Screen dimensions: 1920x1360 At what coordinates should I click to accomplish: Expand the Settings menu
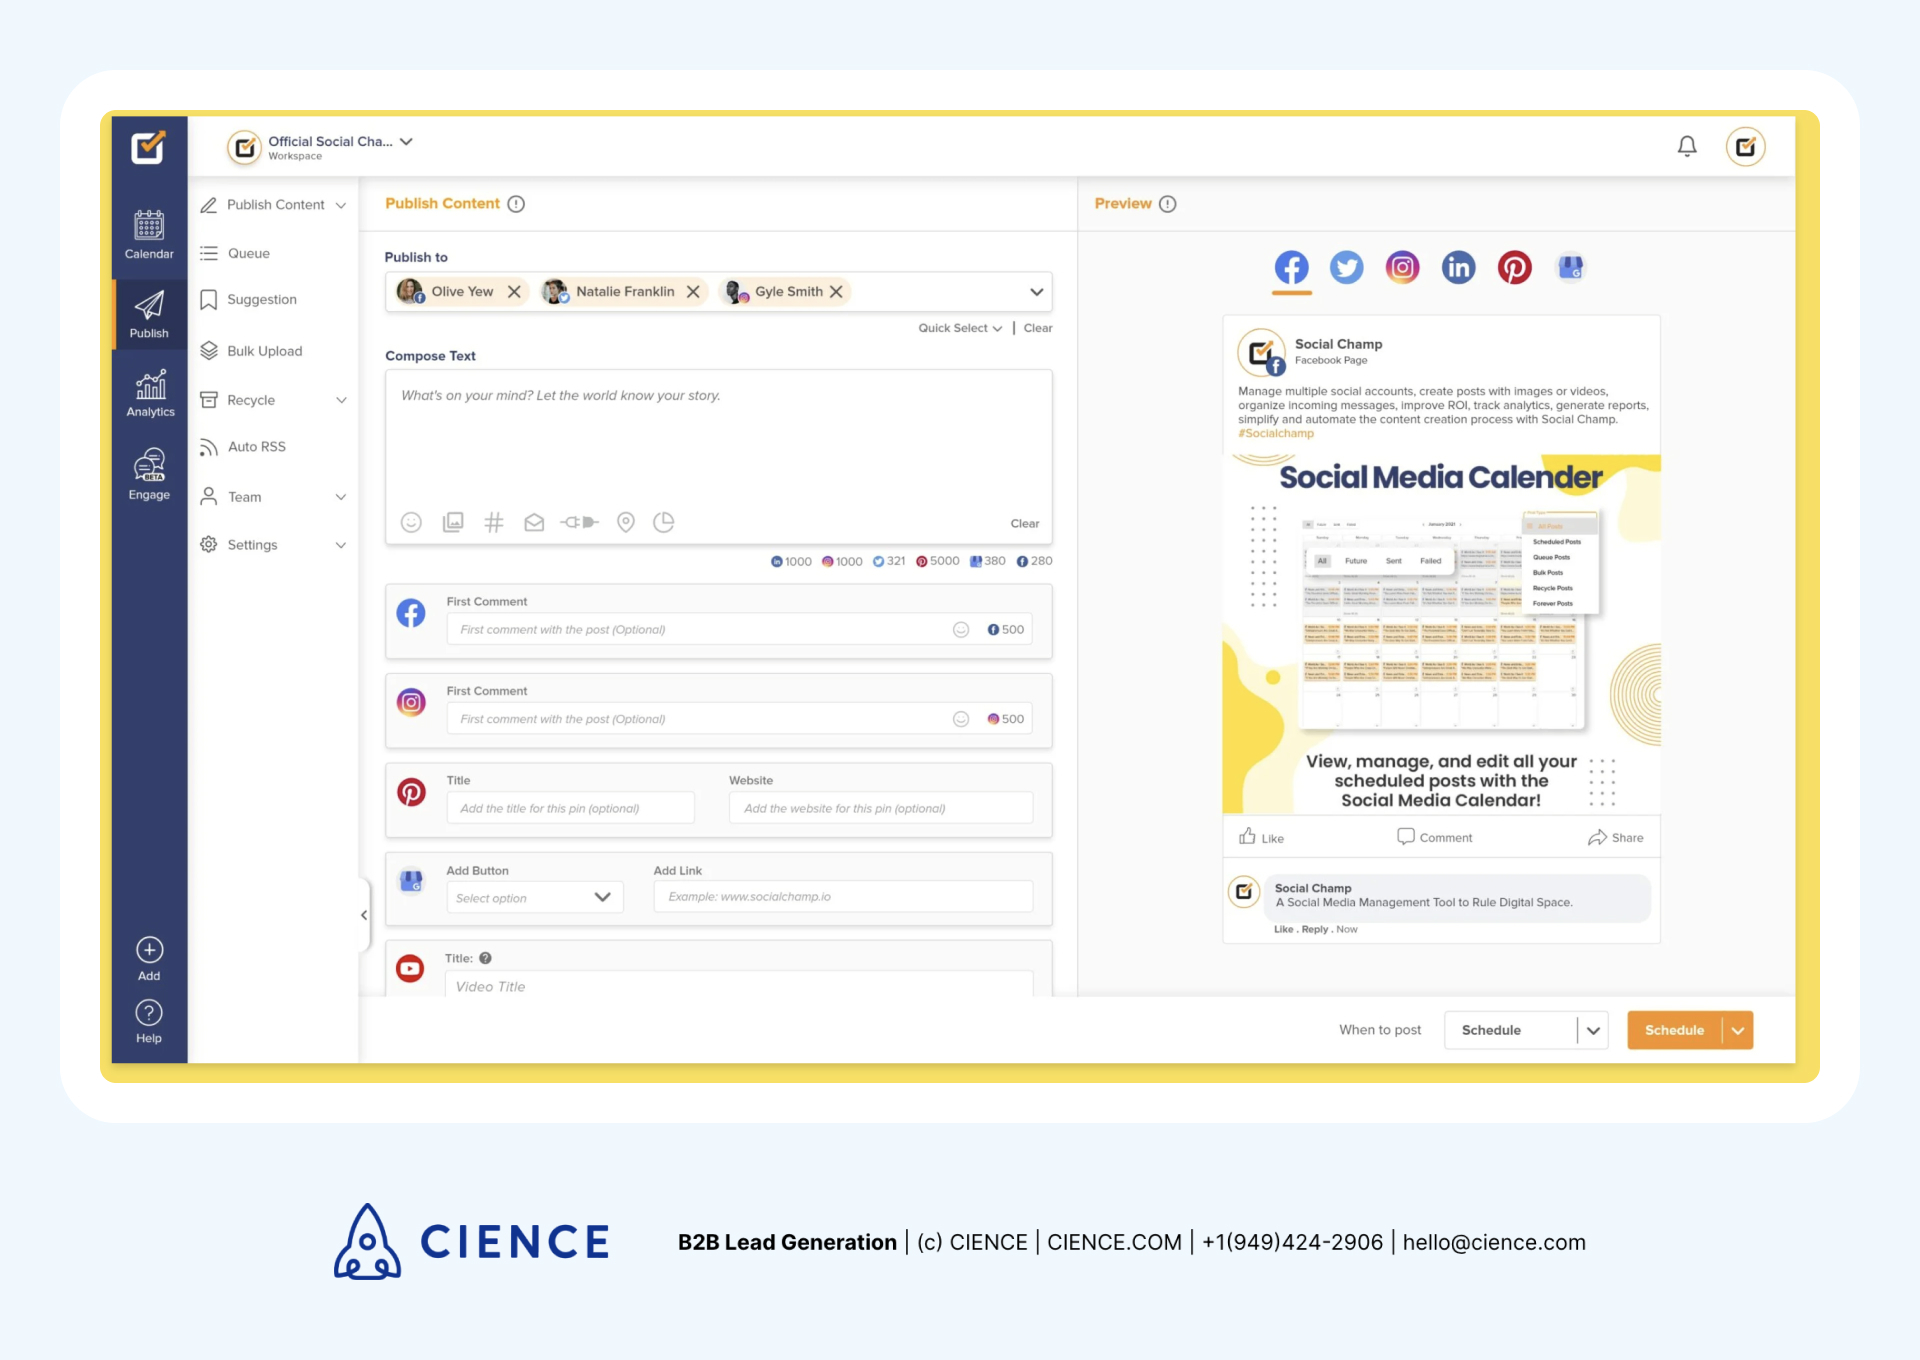pos(341,545)
